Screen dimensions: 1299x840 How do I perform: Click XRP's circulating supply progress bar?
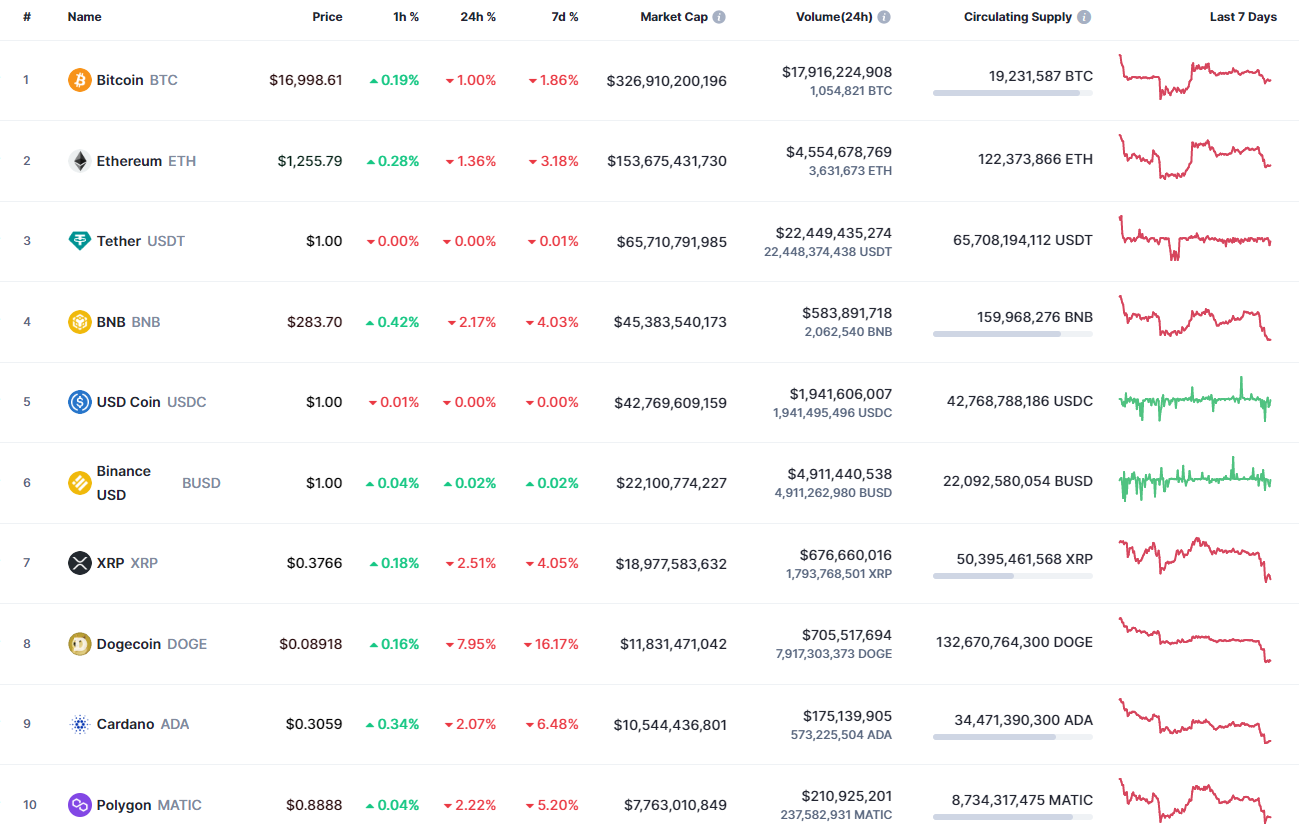point(1012,575)
